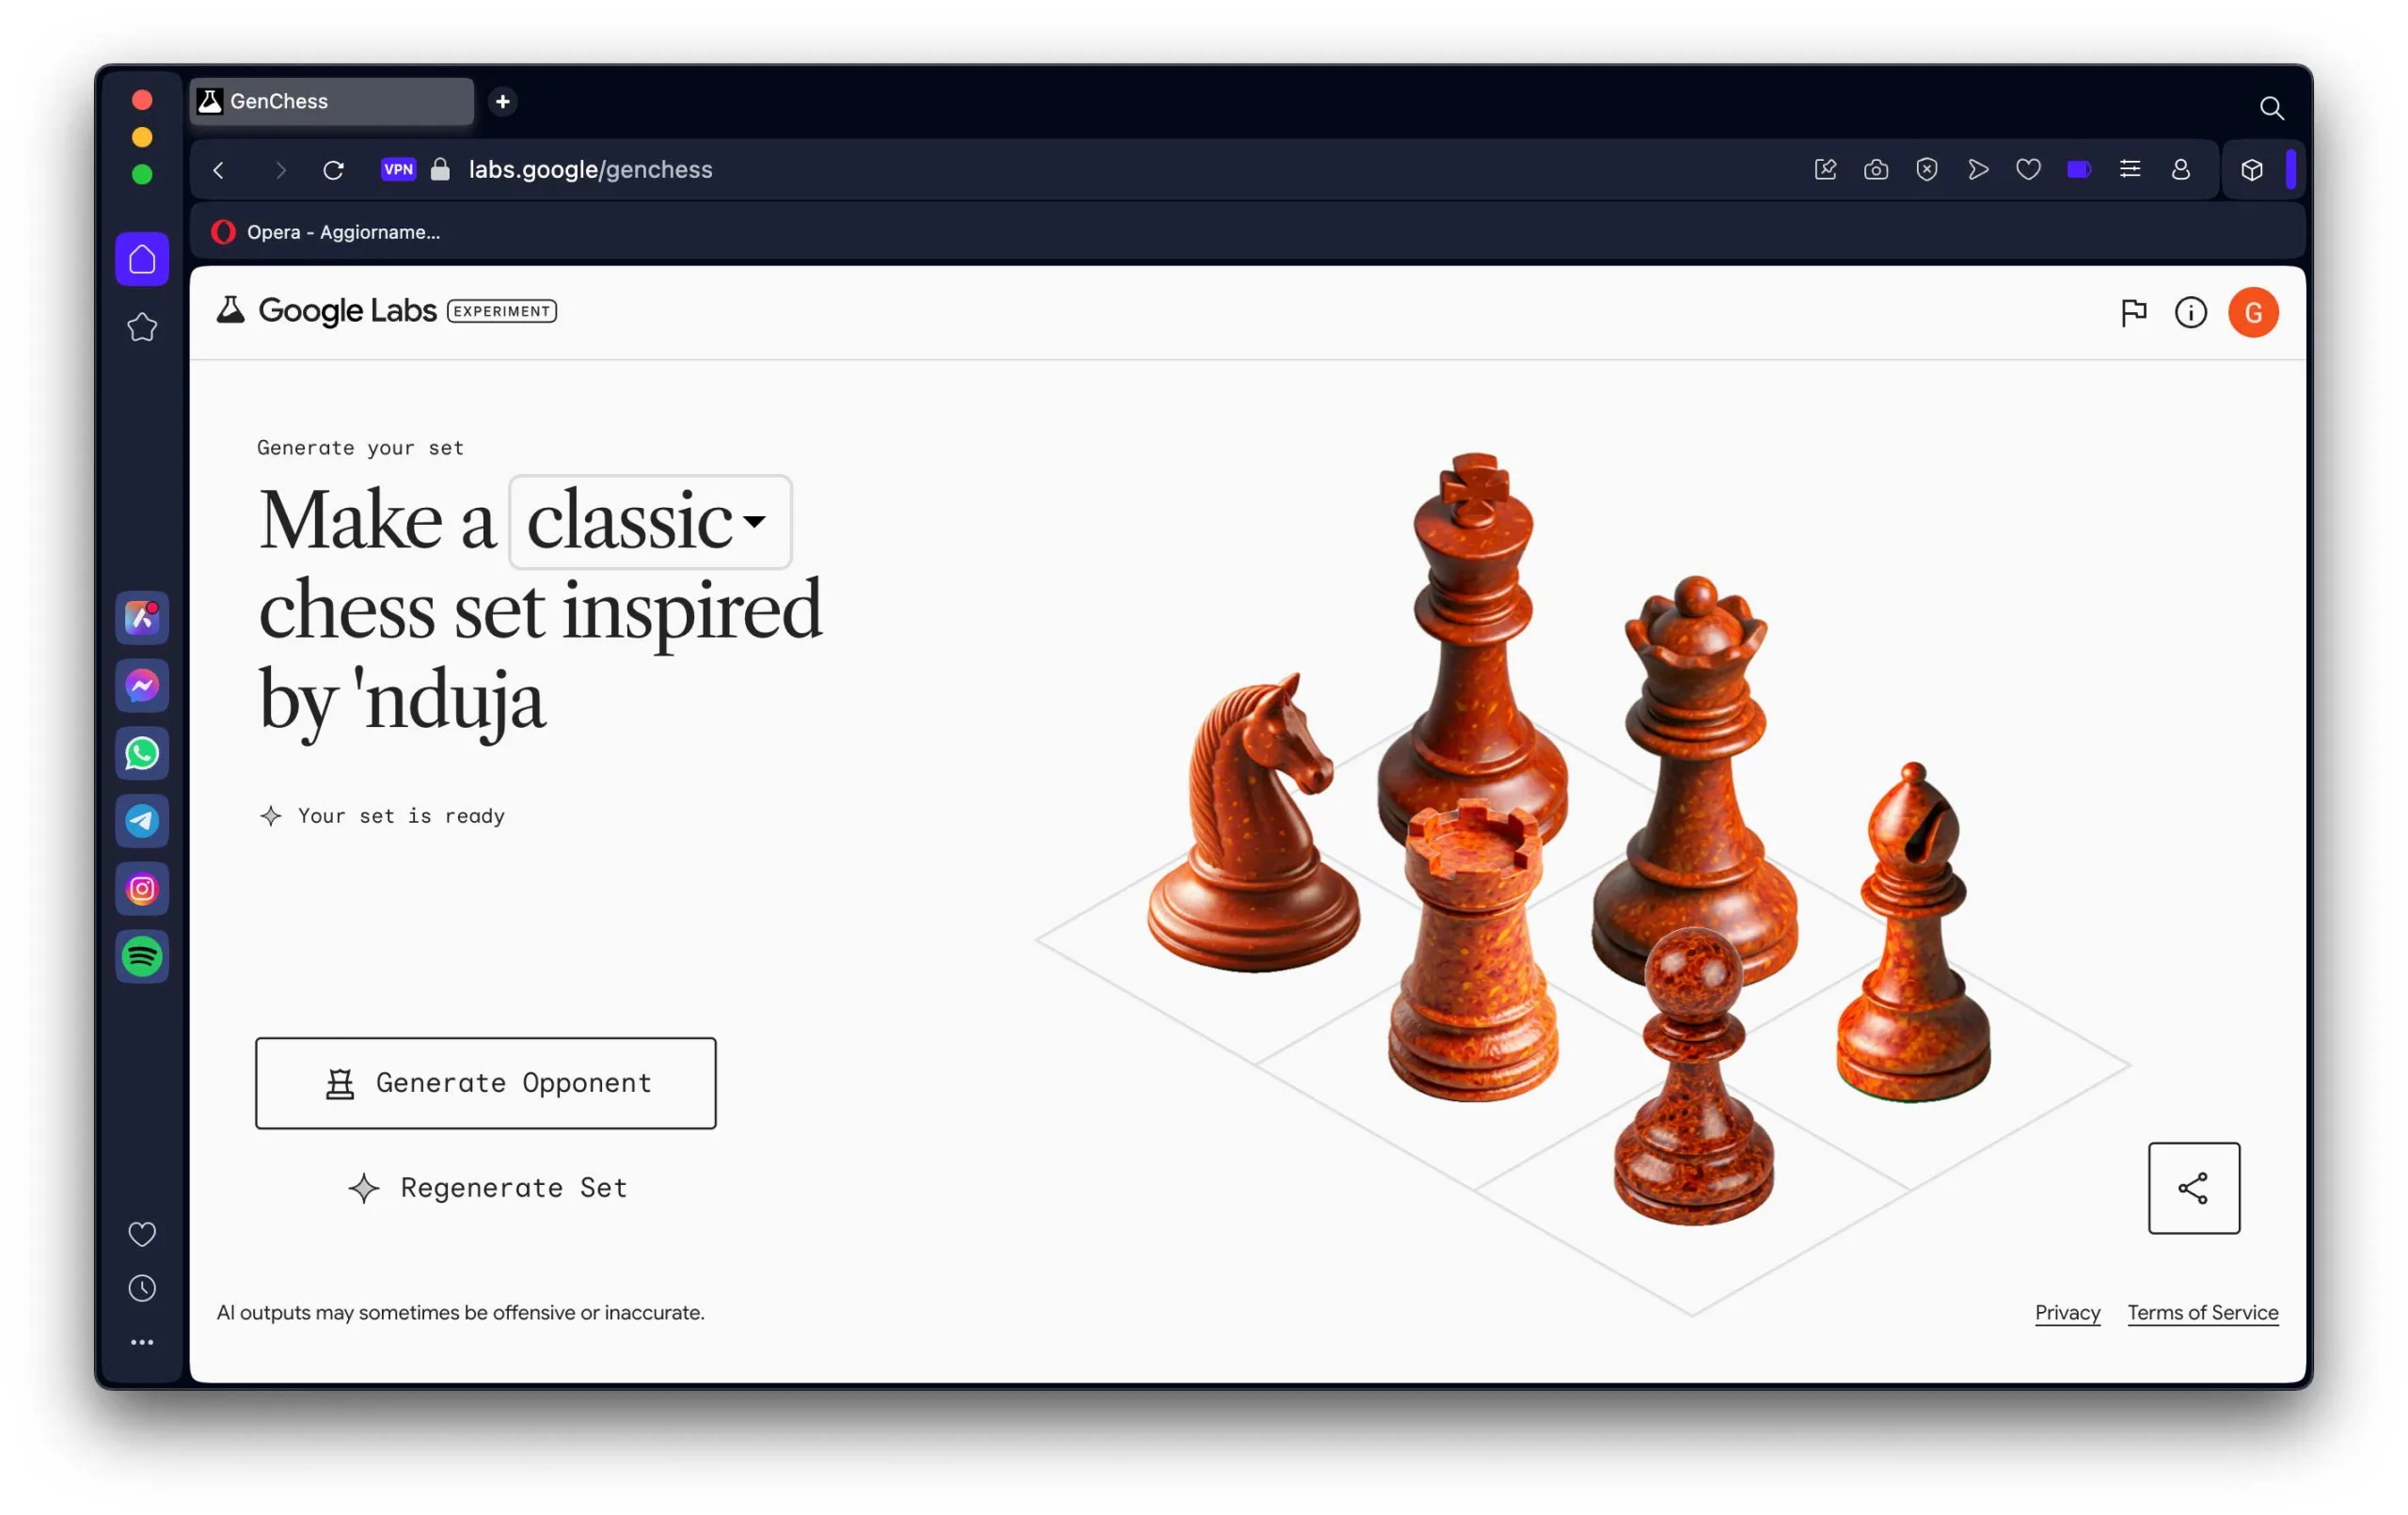Open Instagram in the sidebar

(143, 889)
